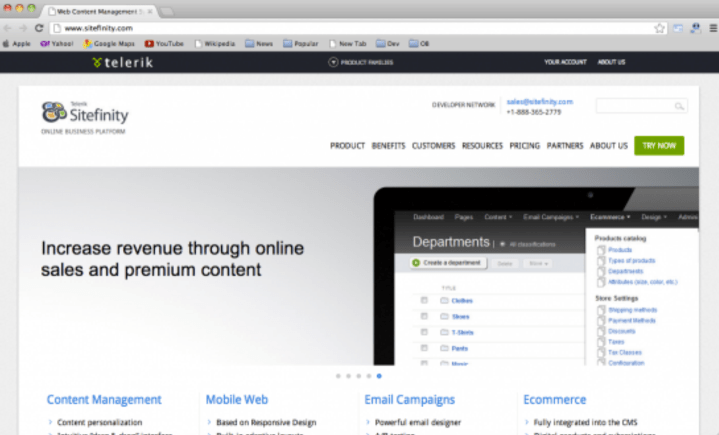
Task: Click the Clothes folder icon
Action: click(444, 301)
